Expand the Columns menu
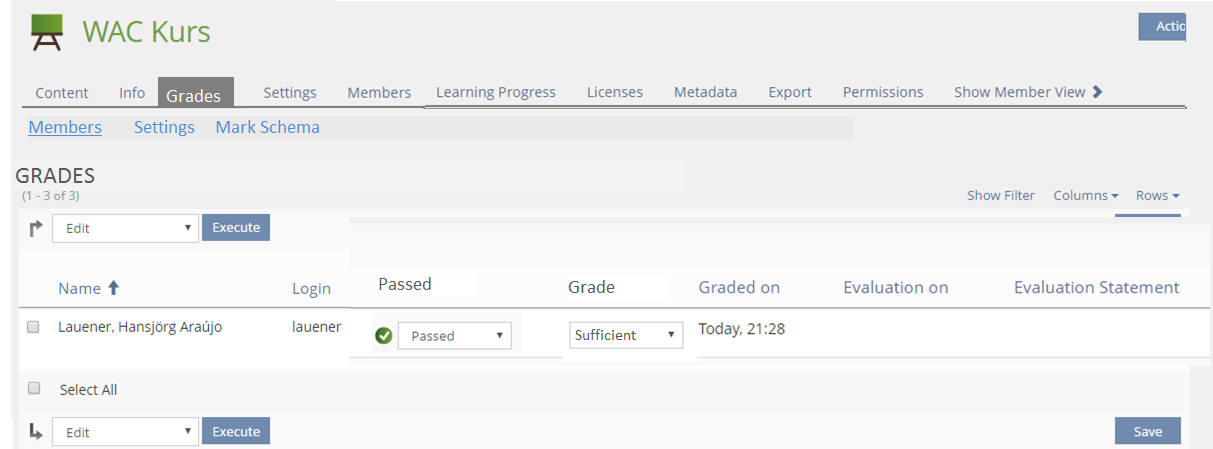Viewport: 1213px width, 449px height. [x=1085, y=196]
